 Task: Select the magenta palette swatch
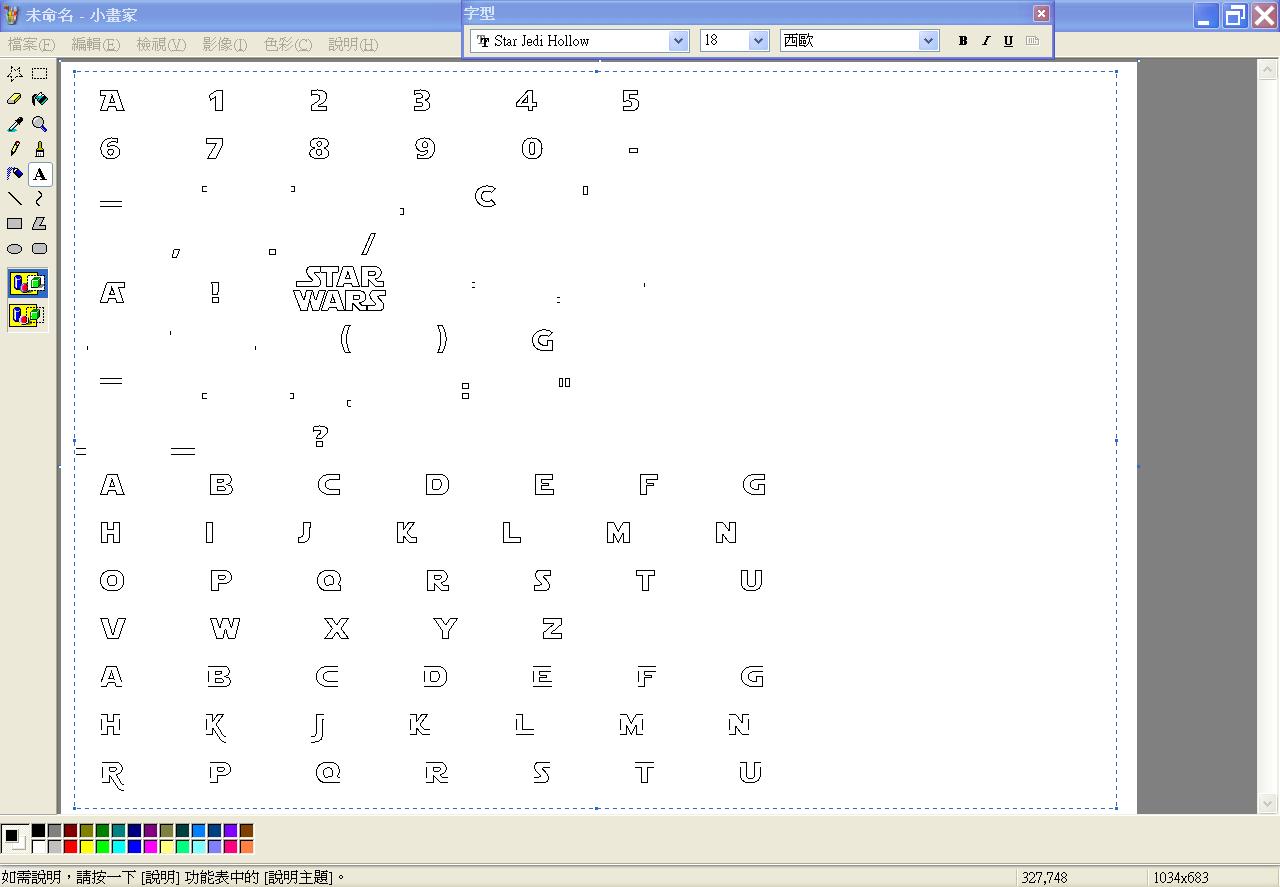[150, 847]
